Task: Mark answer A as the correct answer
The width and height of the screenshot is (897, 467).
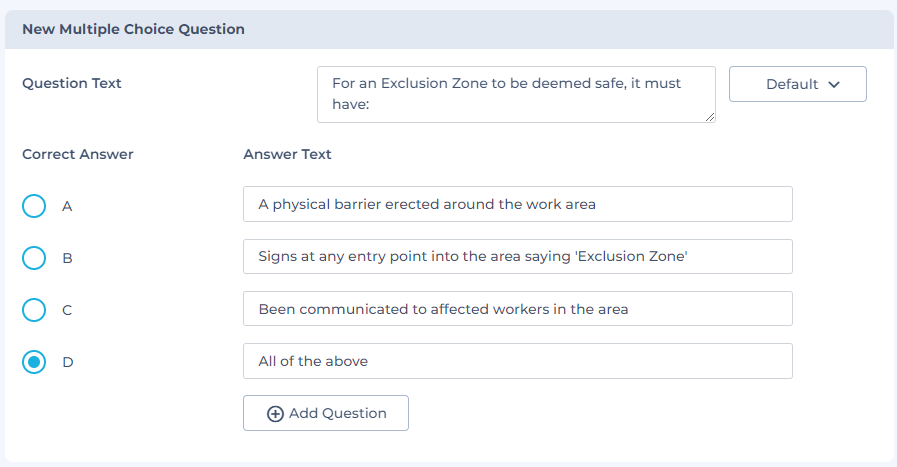Action: (x=34, y=206)
